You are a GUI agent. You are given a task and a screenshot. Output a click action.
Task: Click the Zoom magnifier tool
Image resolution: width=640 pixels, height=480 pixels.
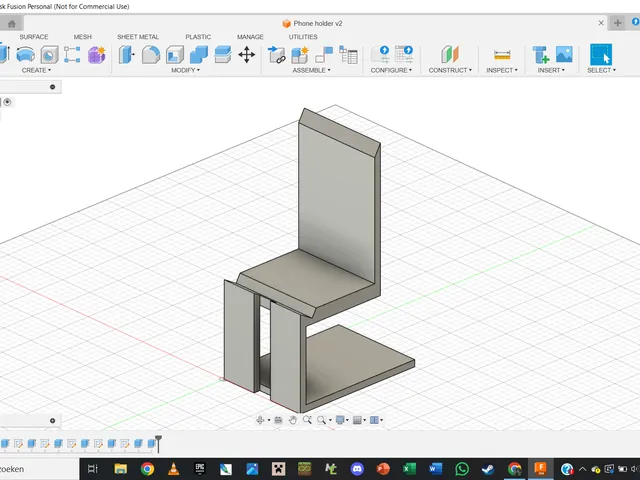point(307,420)
